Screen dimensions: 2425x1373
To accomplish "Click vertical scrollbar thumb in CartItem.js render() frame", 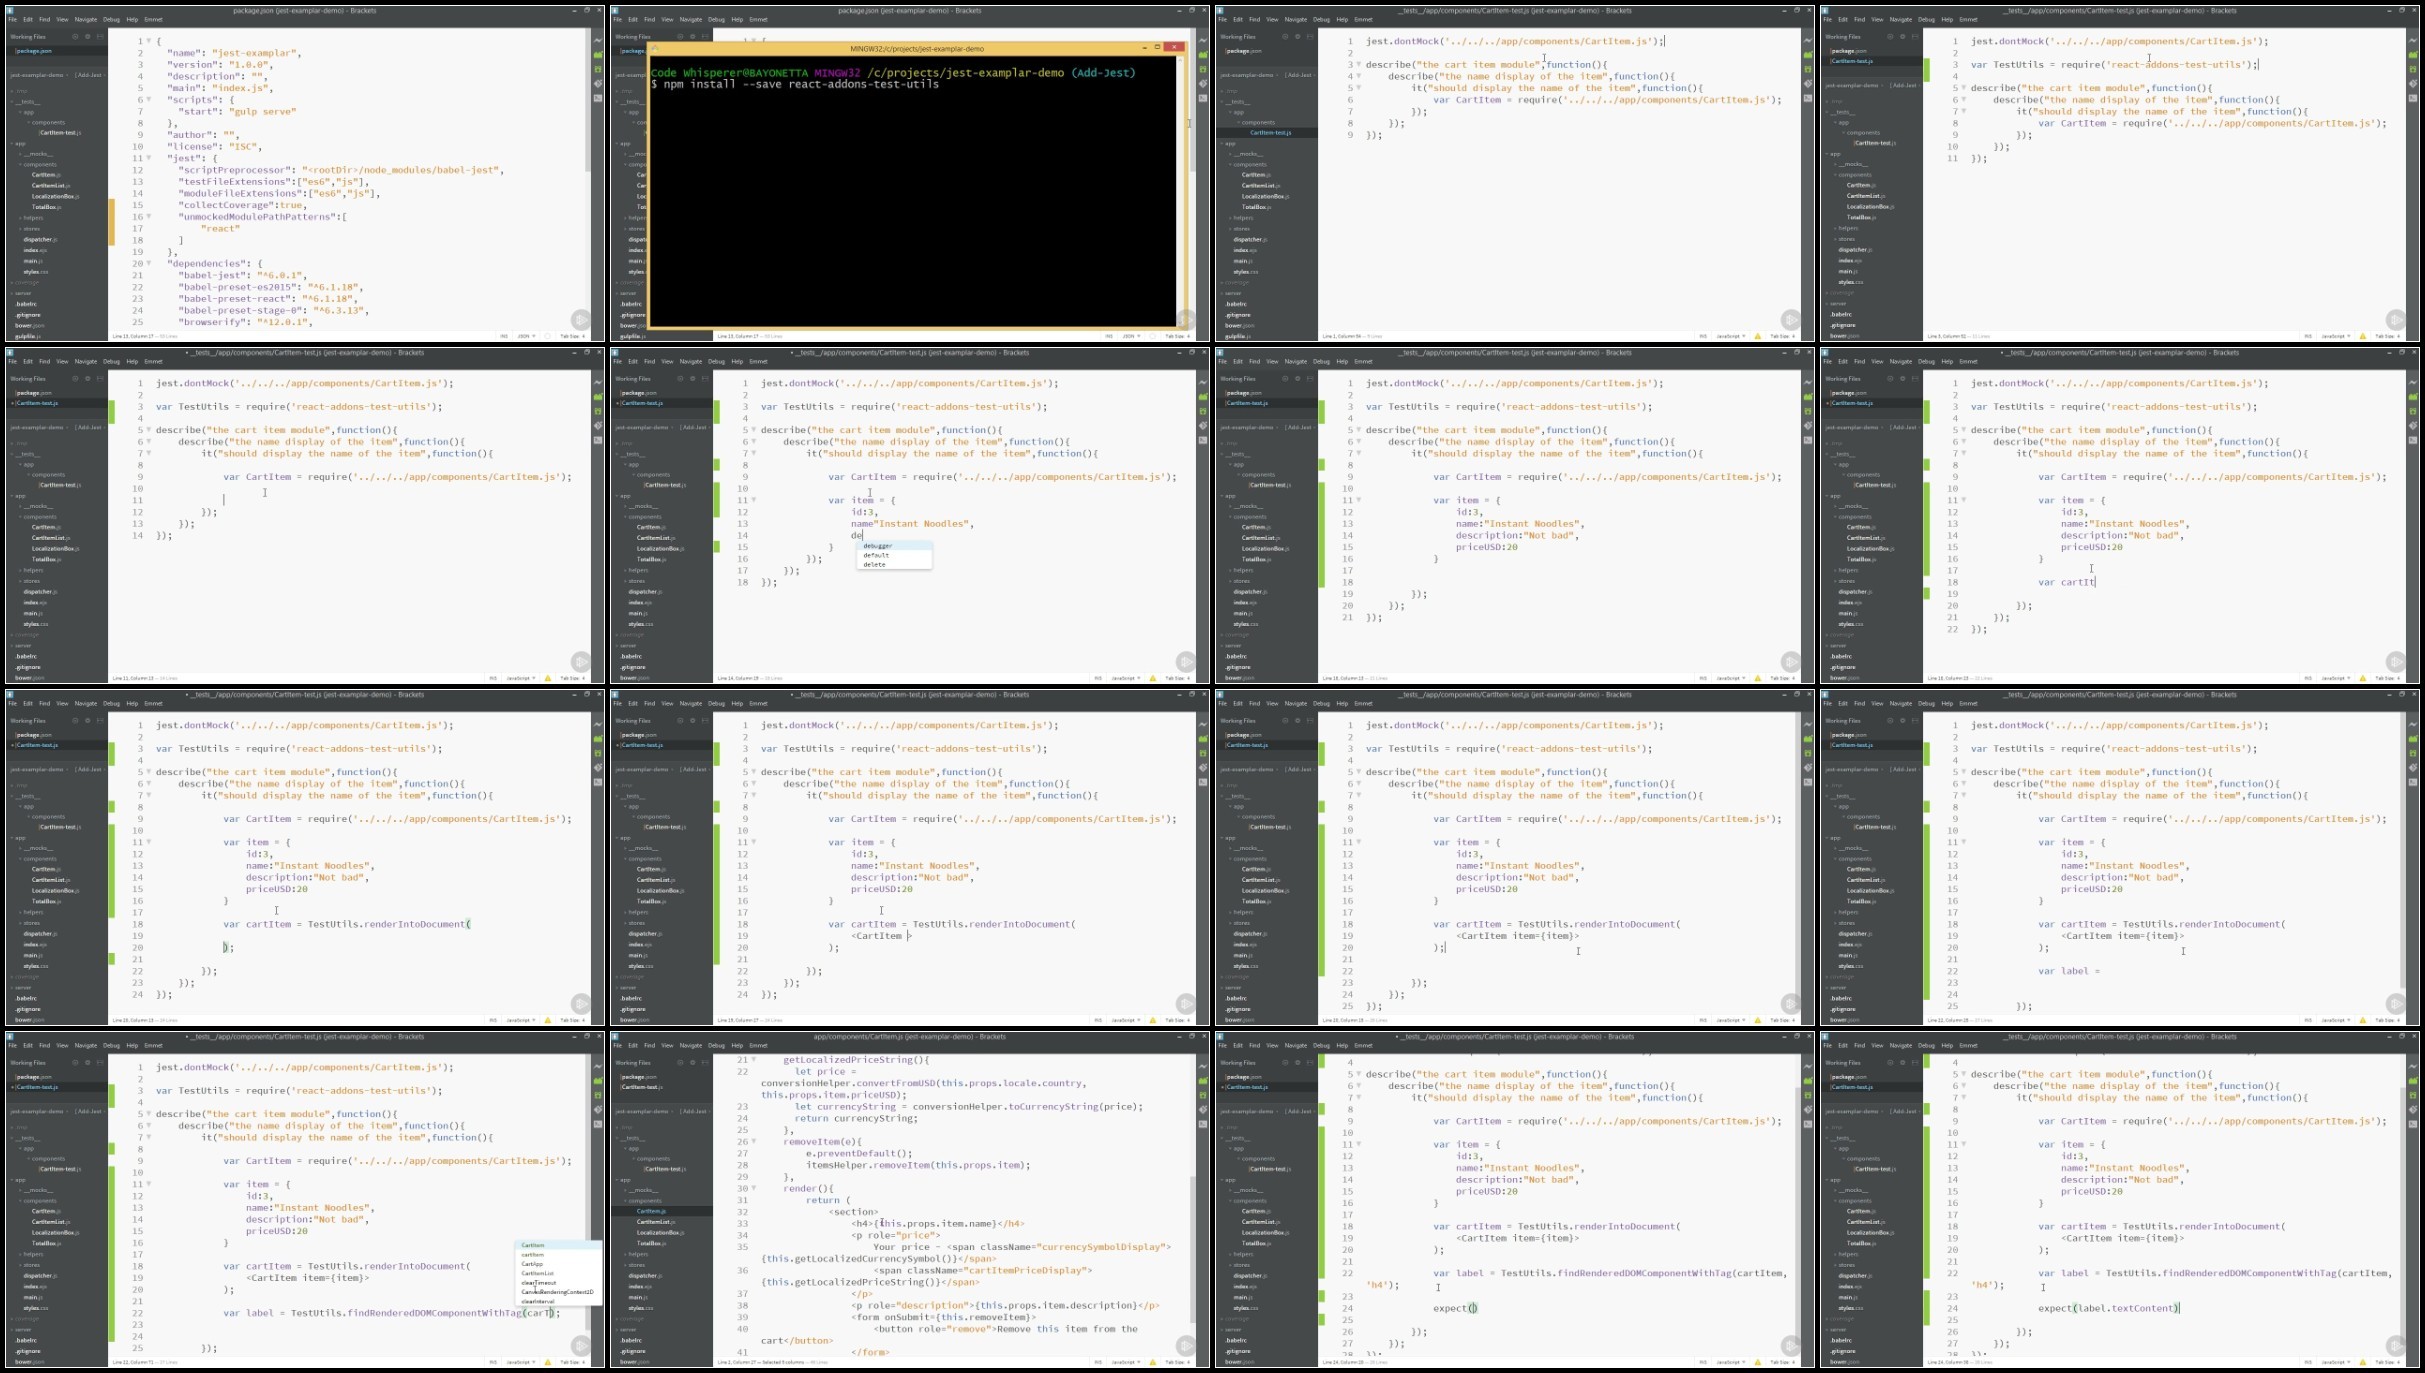I will point(1193,1249).
